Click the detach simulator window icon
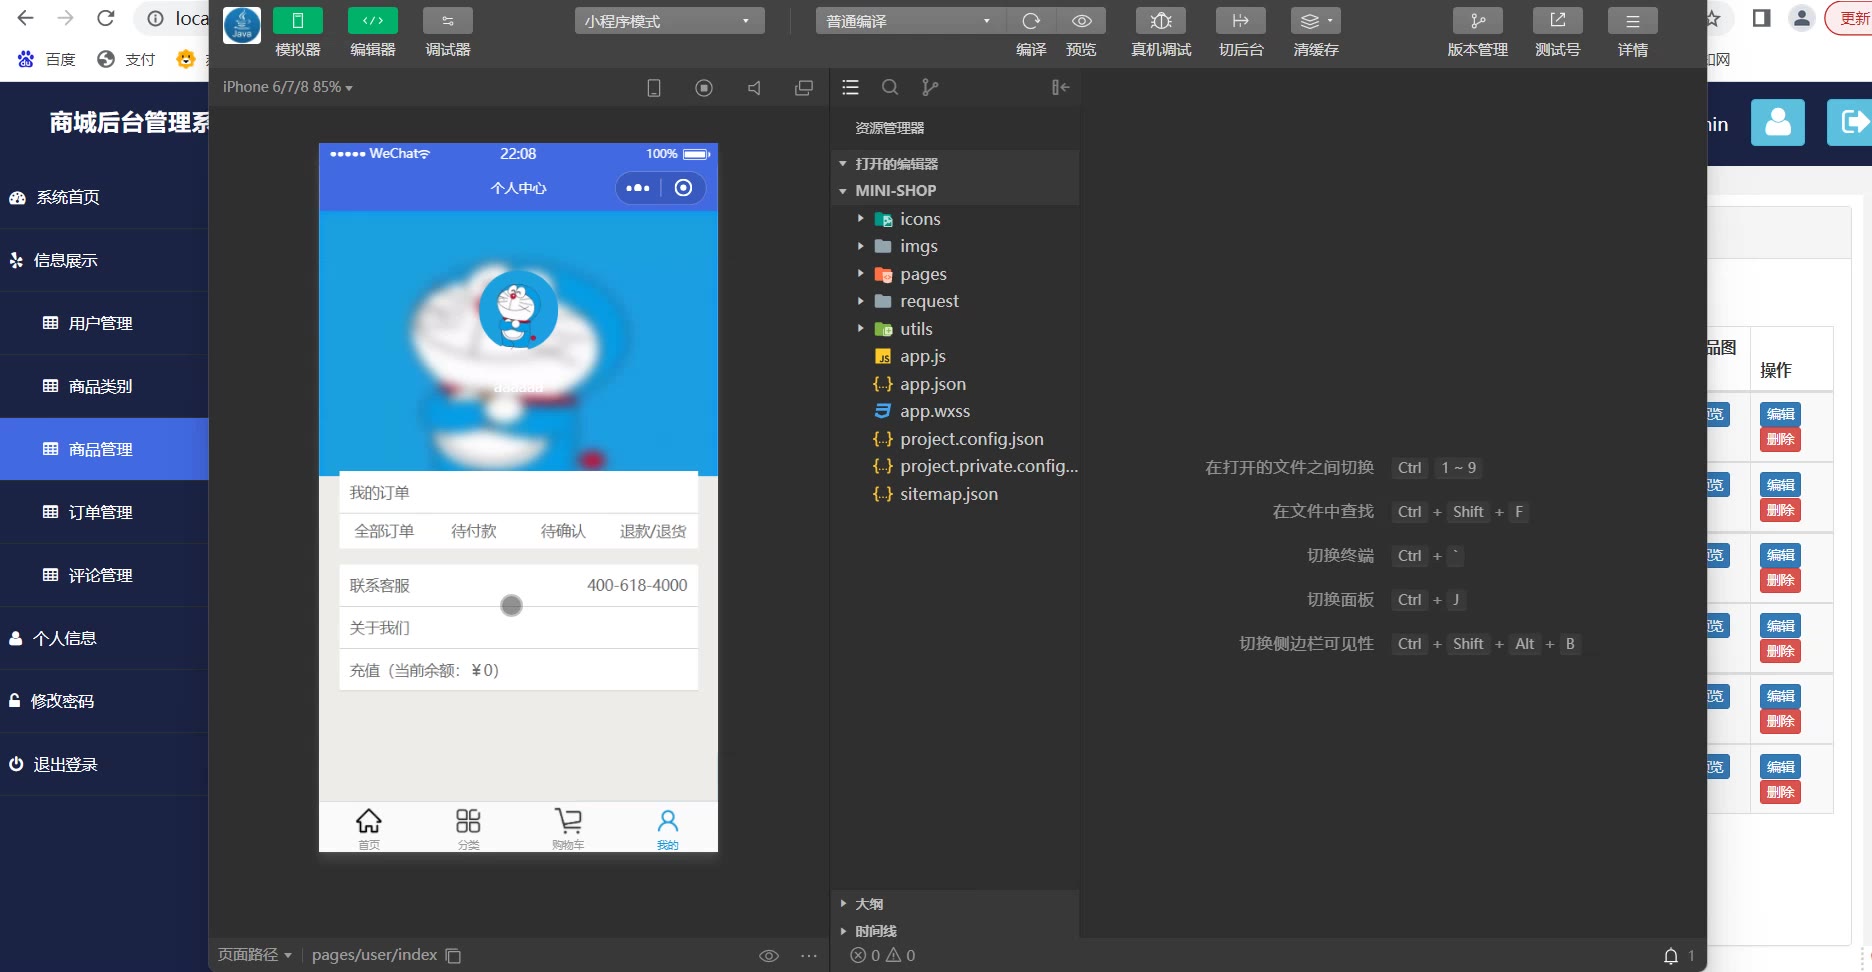Image resolution: width=1872 pixels, height=972 pixels. (804, 88)
